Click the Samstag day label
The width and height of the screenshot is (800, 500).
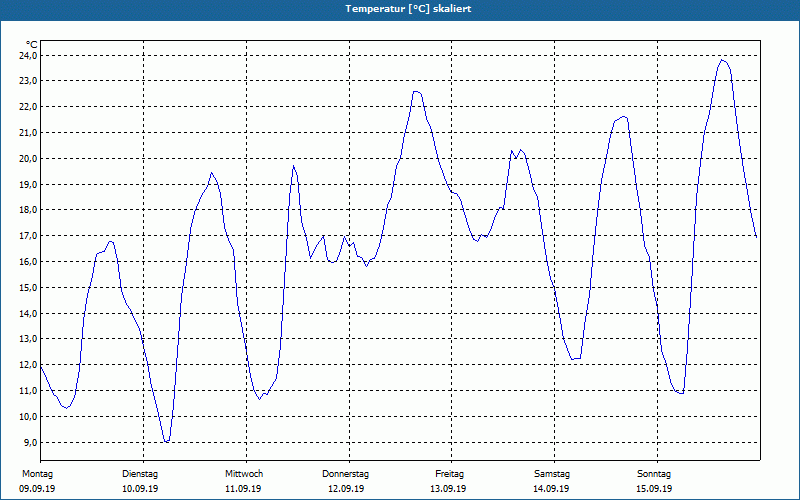click(x=552, y=474)
